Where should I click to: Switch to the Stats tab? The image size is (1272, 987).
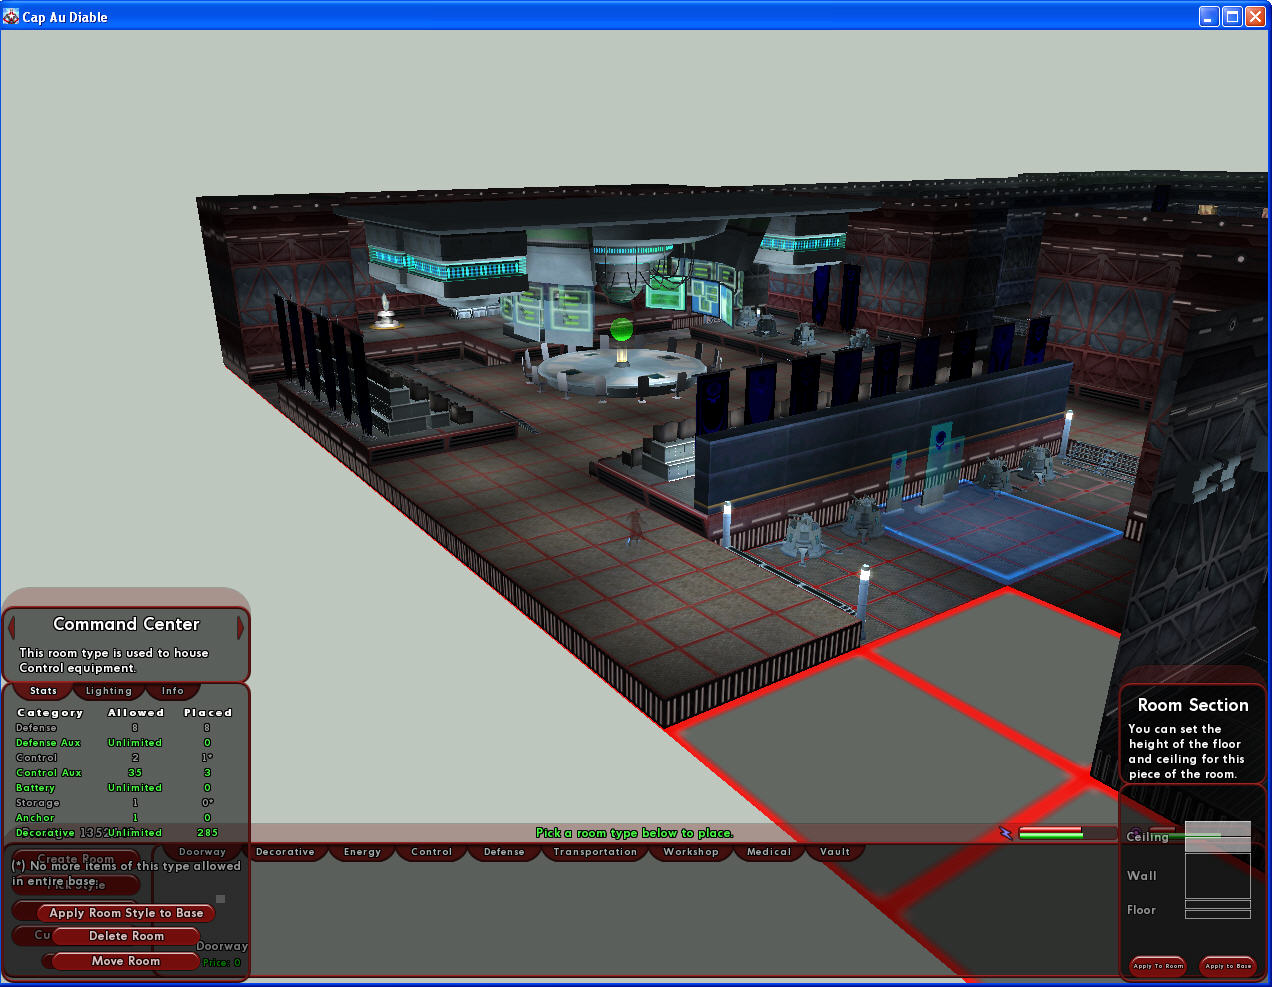pyautogui.click(x=43, y=691)
